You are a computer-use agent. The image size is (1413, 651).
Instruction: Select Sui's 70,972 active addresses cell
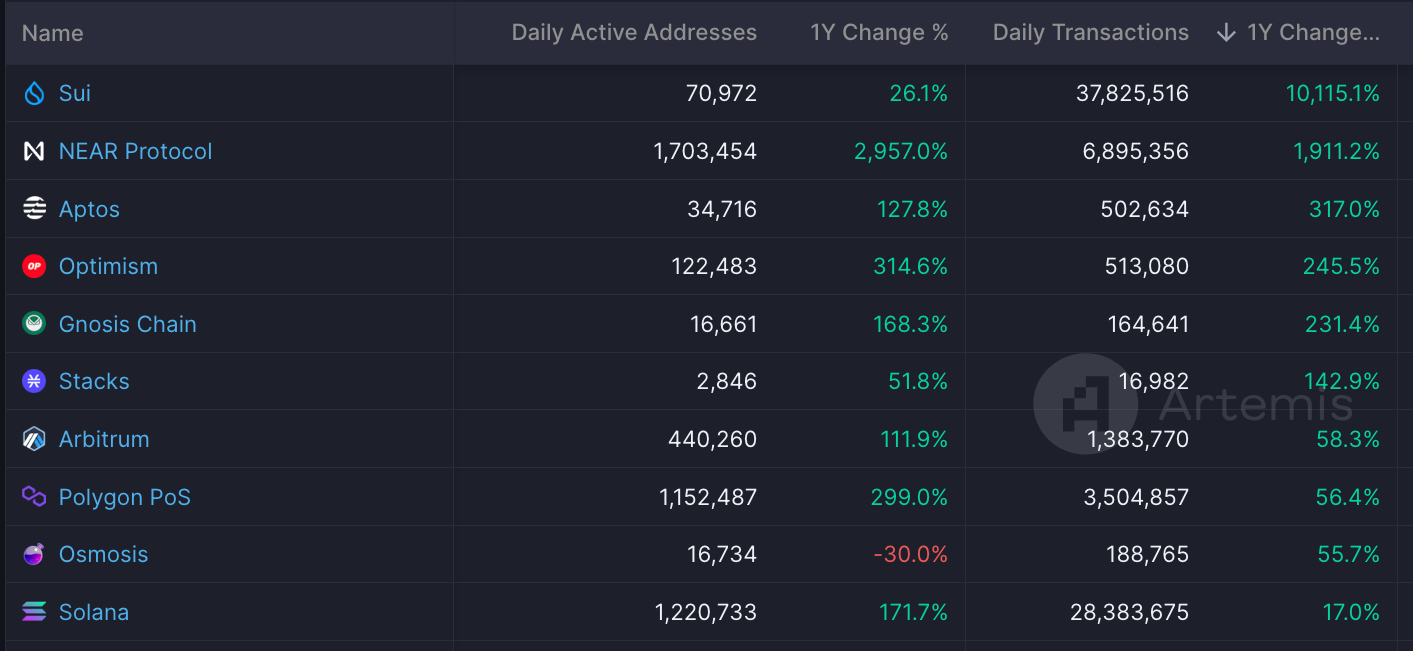pyautogui.click(x=722, y=93)
